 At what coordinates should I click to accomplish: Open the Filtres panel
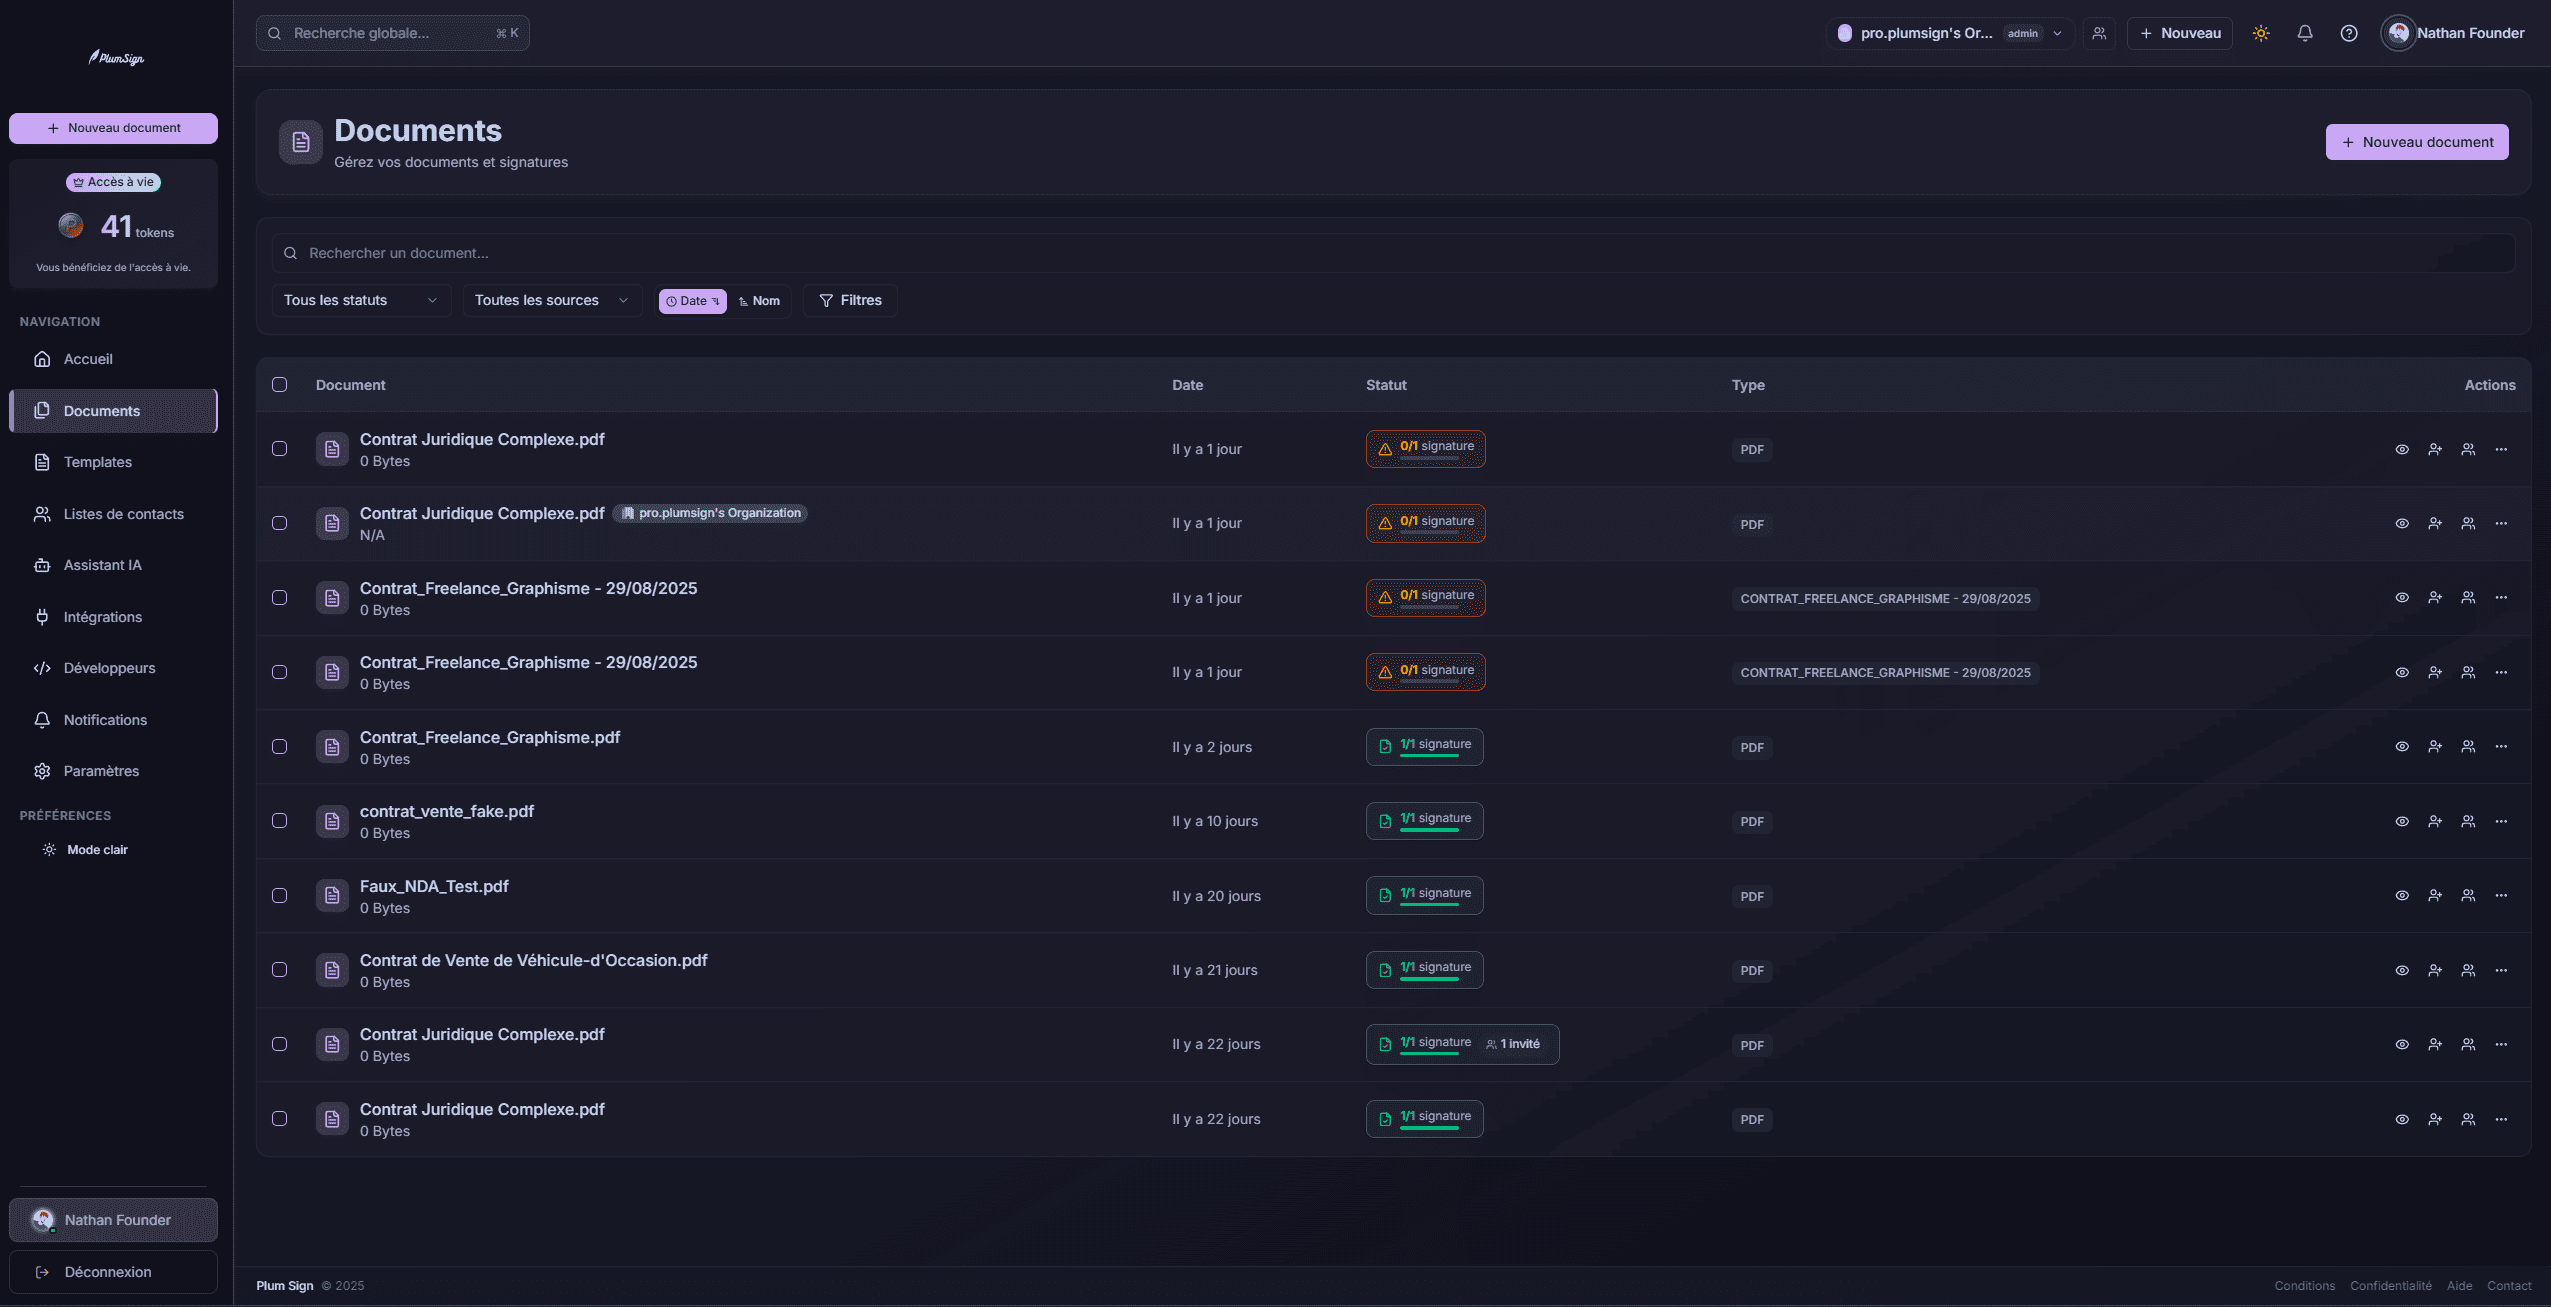tap(850, 301)
